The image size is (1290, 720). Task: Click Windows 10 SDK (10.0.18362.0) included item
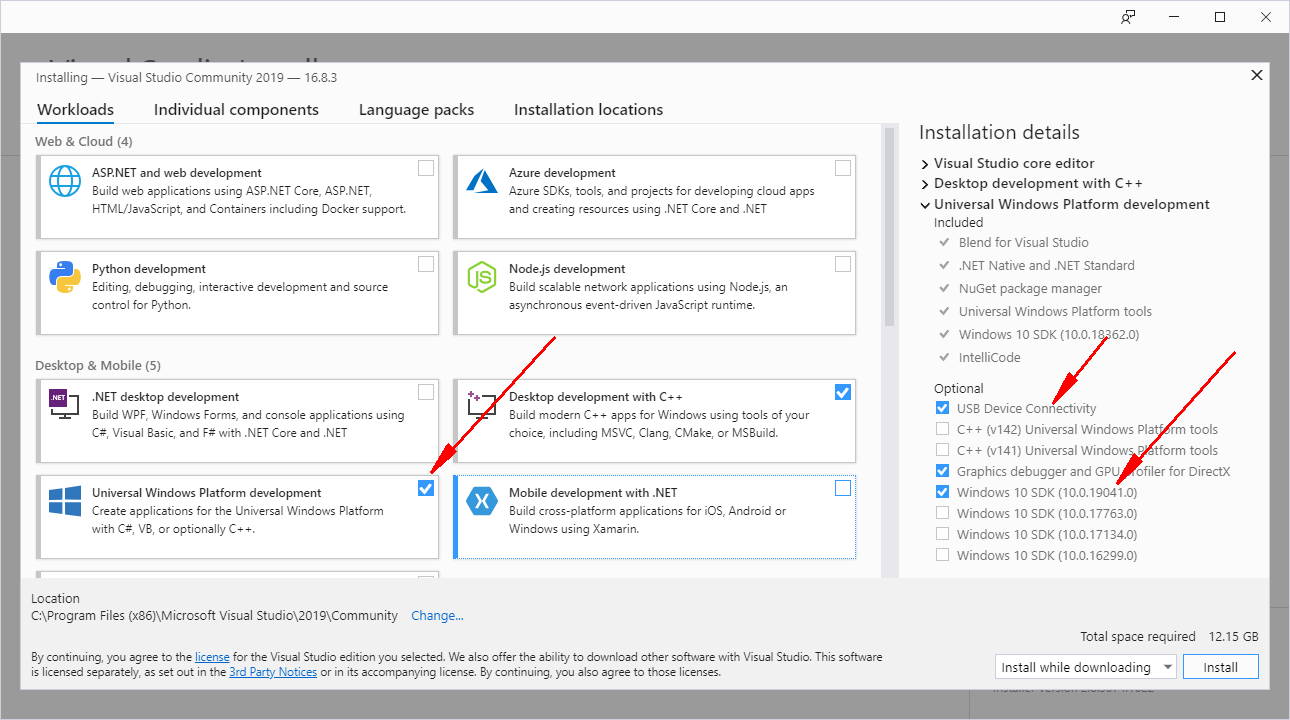point(1049,334)
